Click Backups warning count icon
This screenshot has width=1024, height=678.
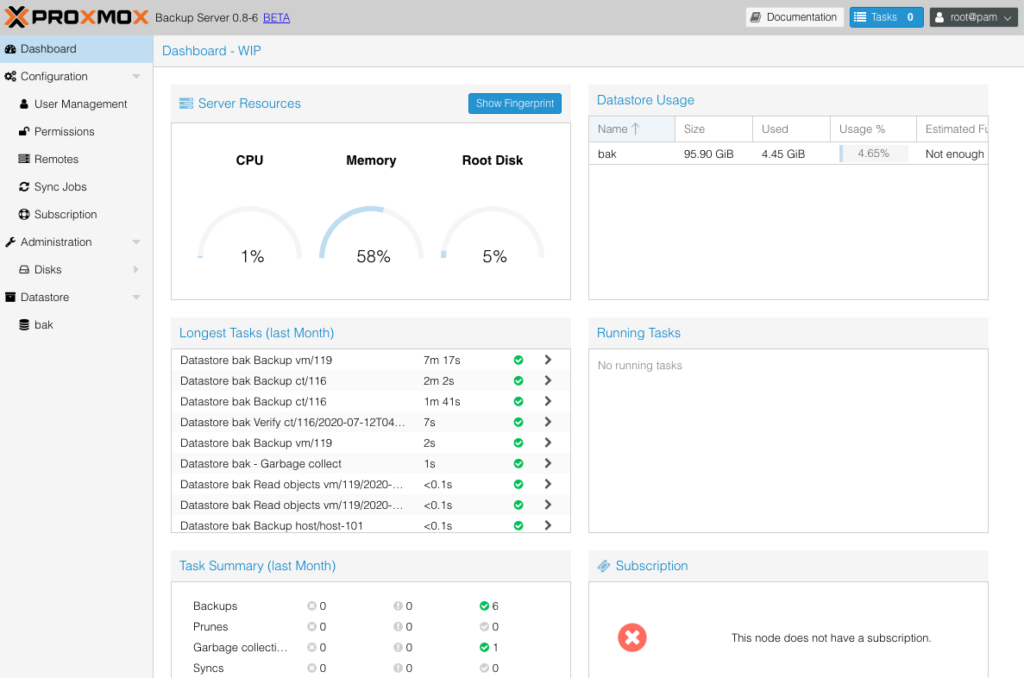pyautogui.click(x=398, y=606)
